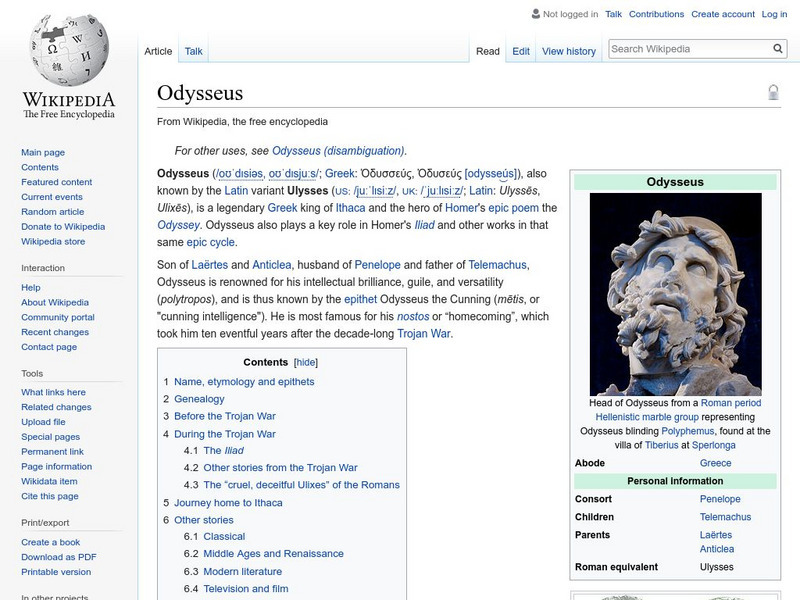
Task: Jump to Journey home to Ithaca section
Action: (x=228, y=503)
